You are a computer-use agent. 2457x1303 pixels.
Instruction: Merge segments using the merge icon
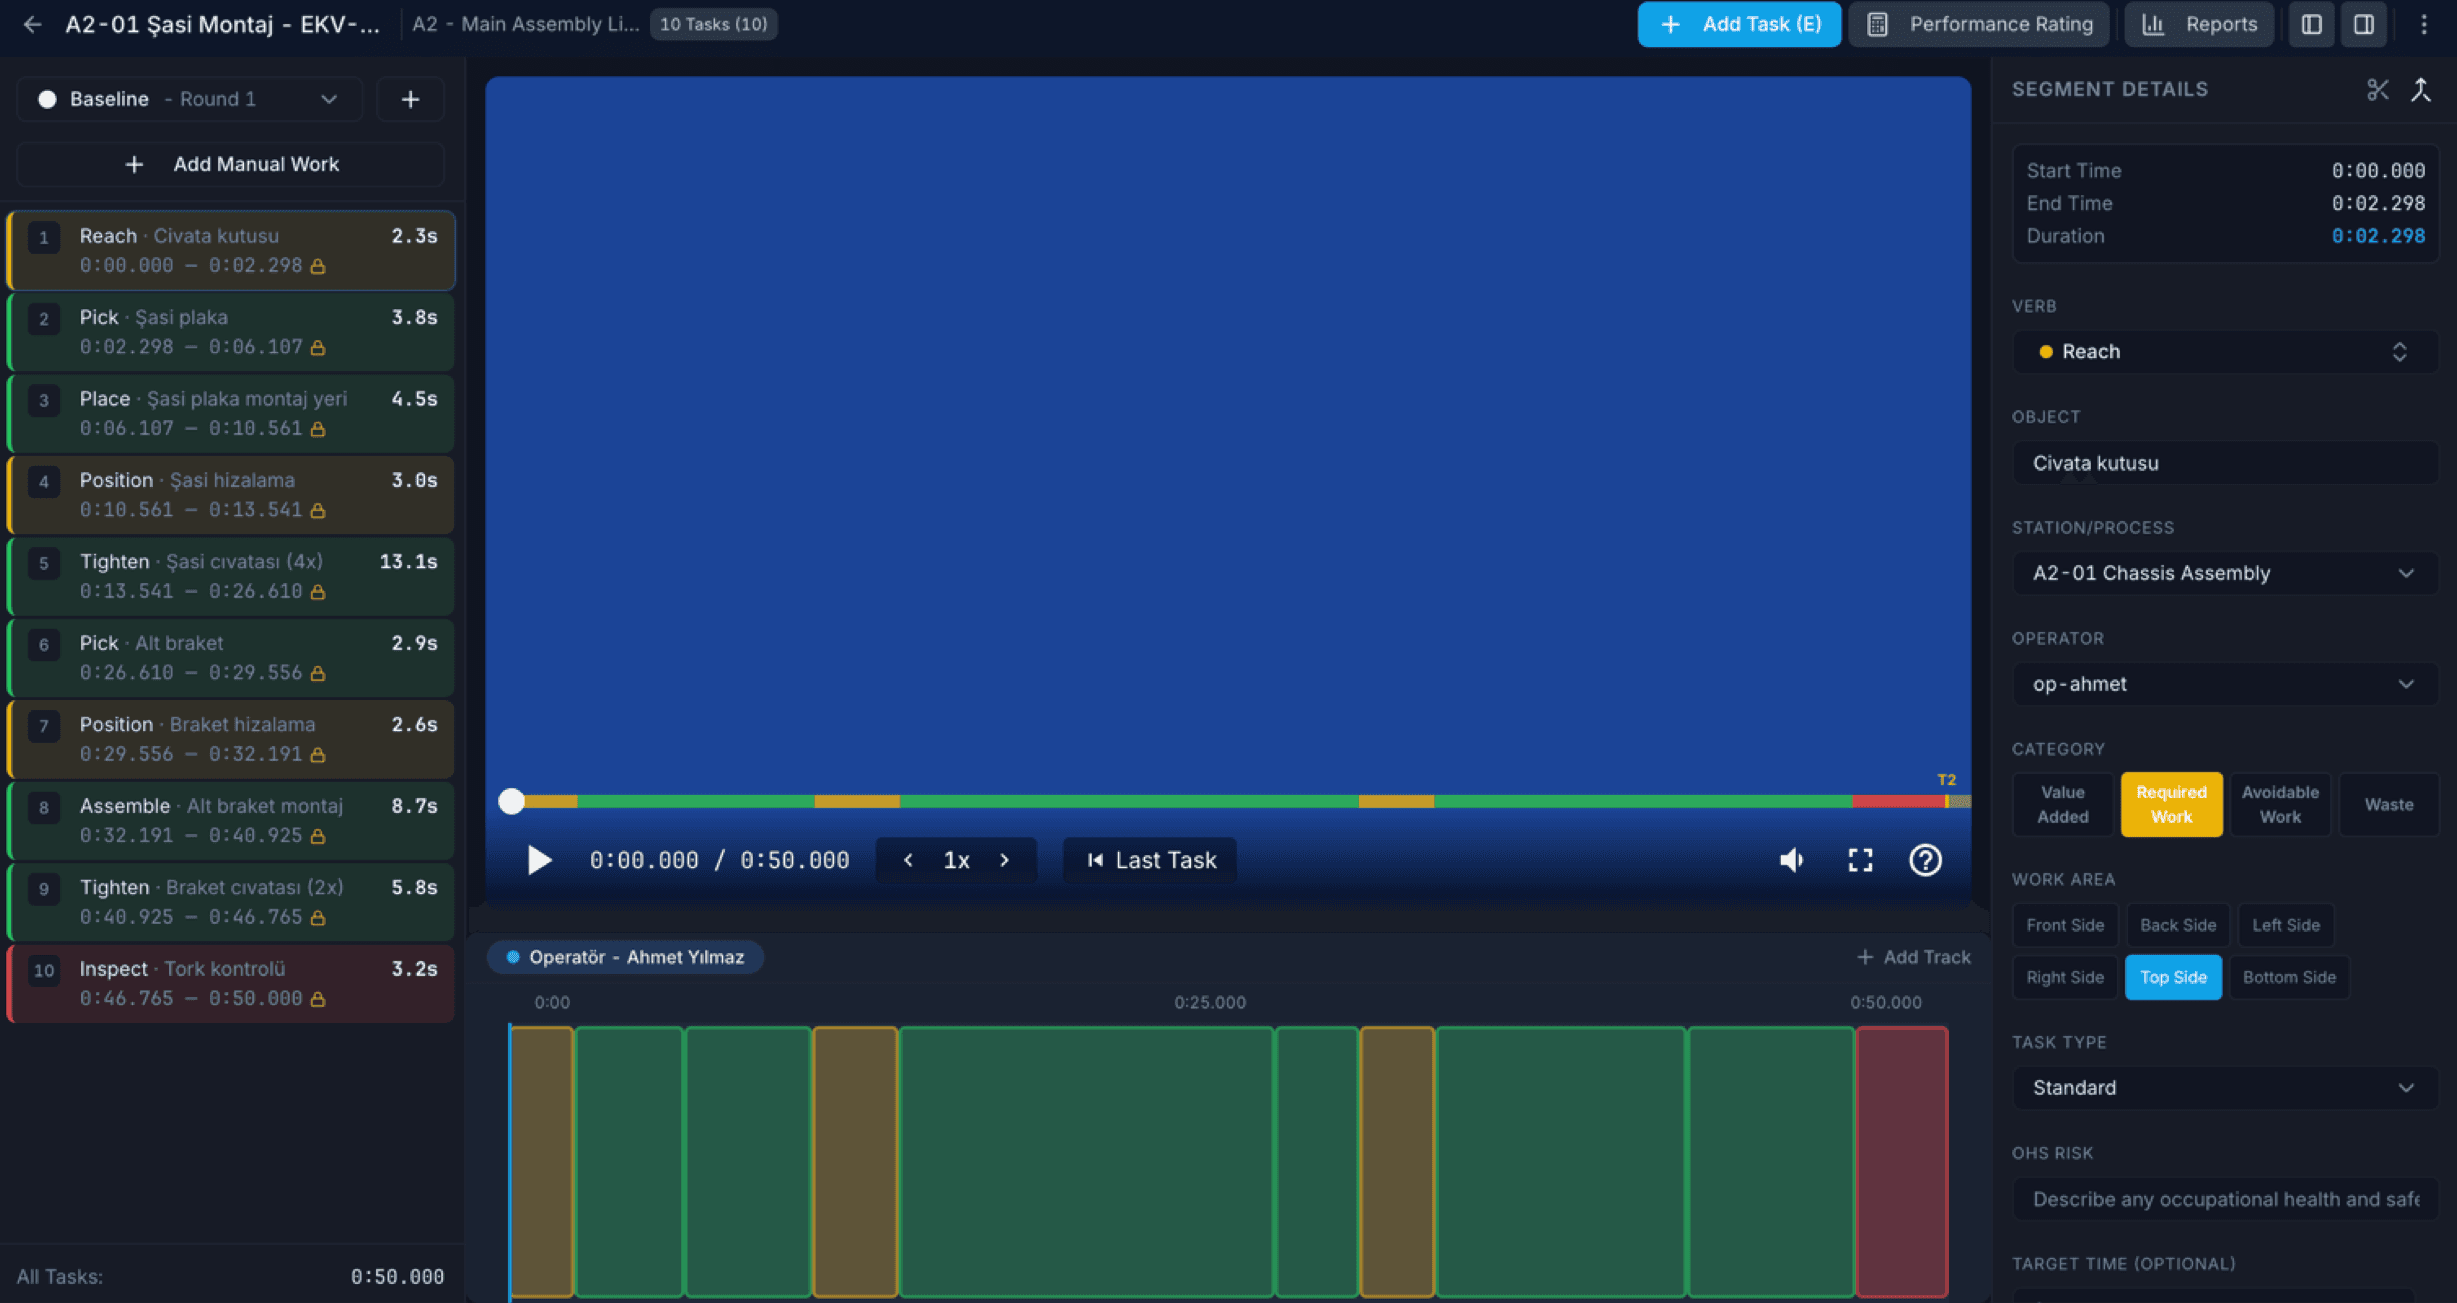pos(2422,89)
